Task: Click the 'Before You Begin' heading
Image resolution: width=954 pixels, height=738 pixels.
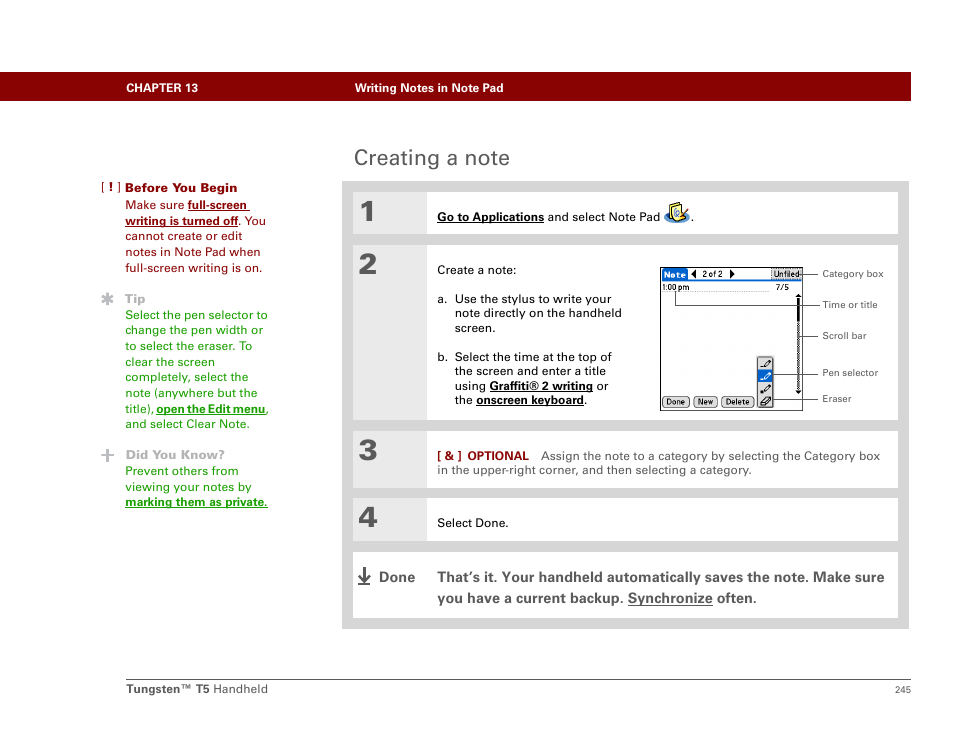Action: click(x=181, y=188)
